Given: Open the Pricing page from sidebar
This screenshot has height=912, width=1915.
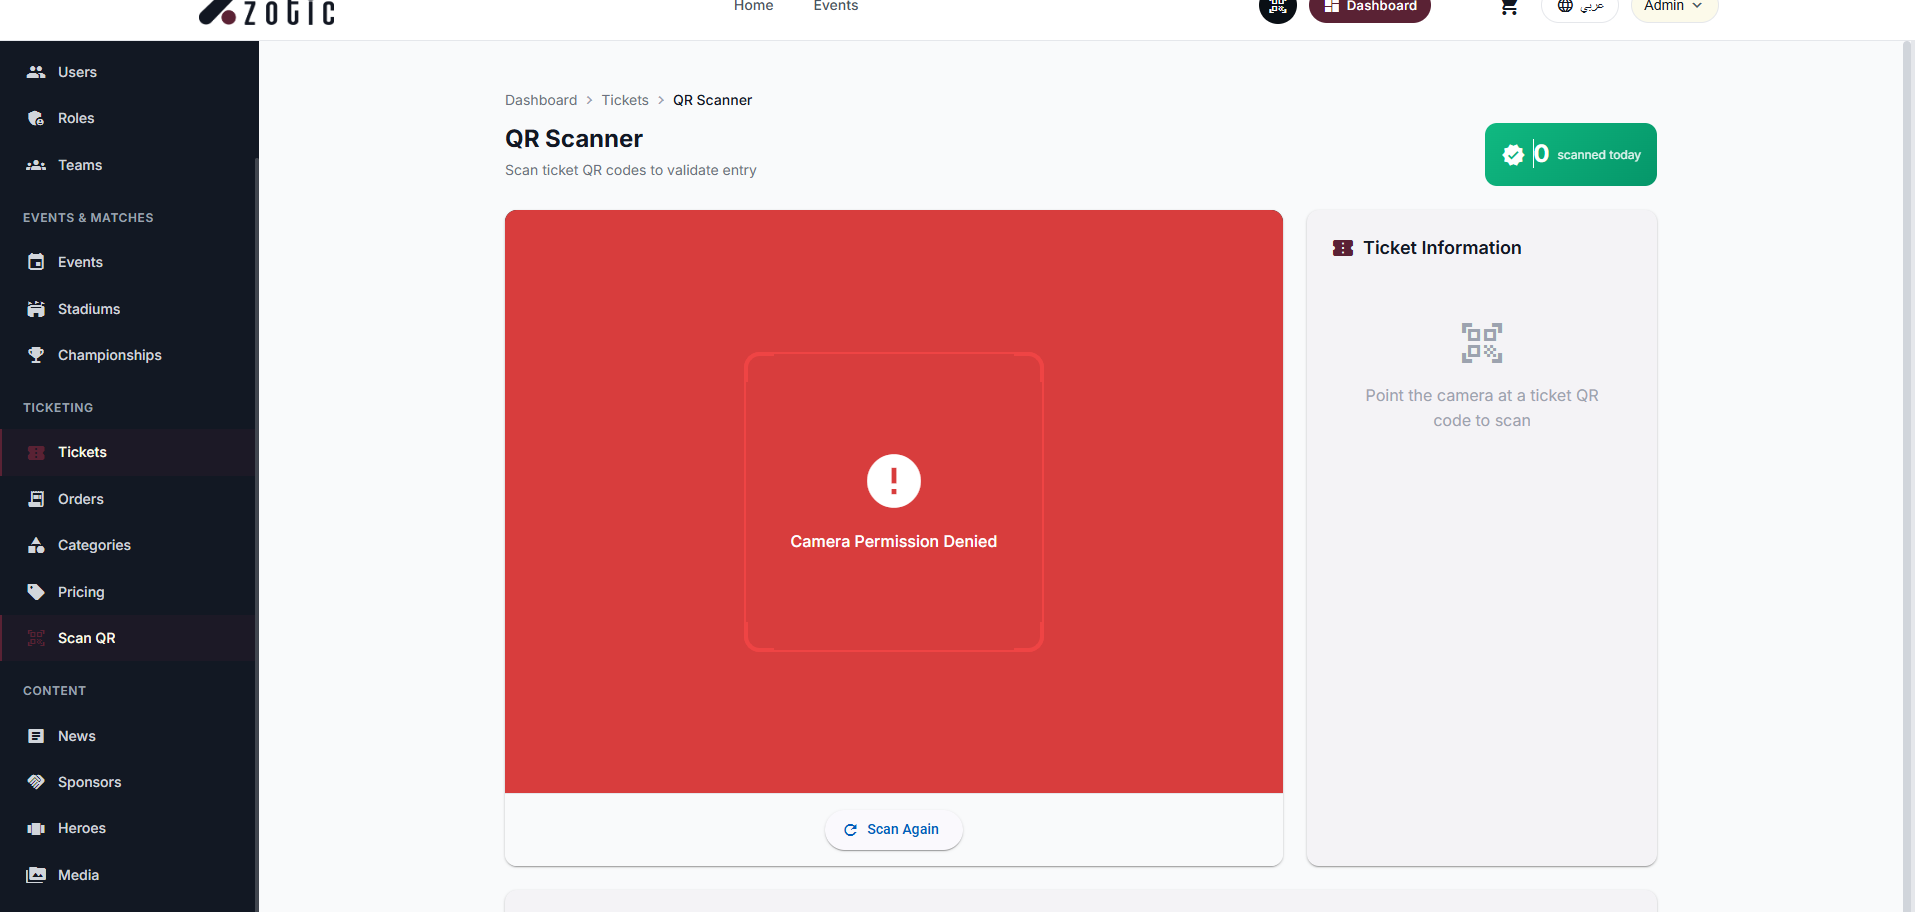Looking at the screenshot, I should coord(36,591).
